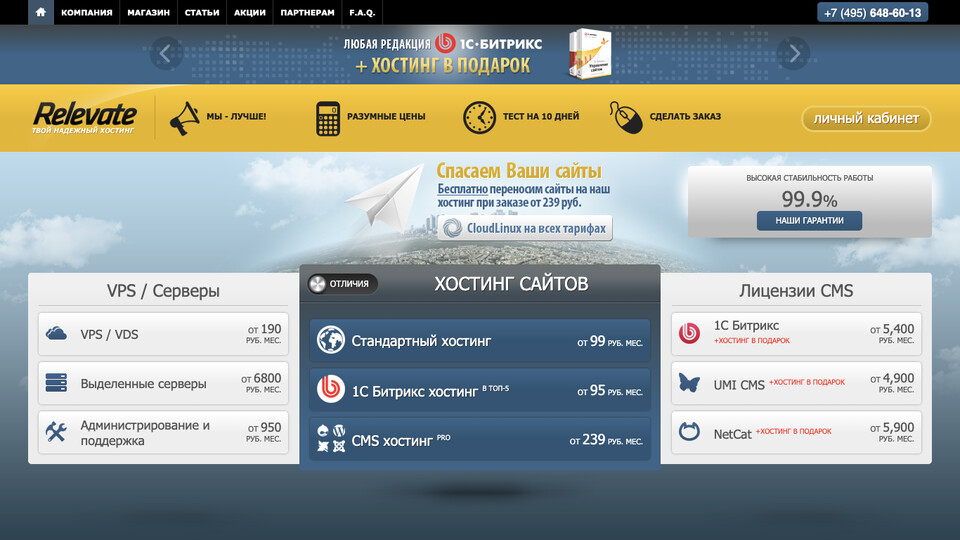This screenshot has width=960, height=540.
Task: Click the globe icon for Стандартный хостинг
Action: click(x=331, y=341)
